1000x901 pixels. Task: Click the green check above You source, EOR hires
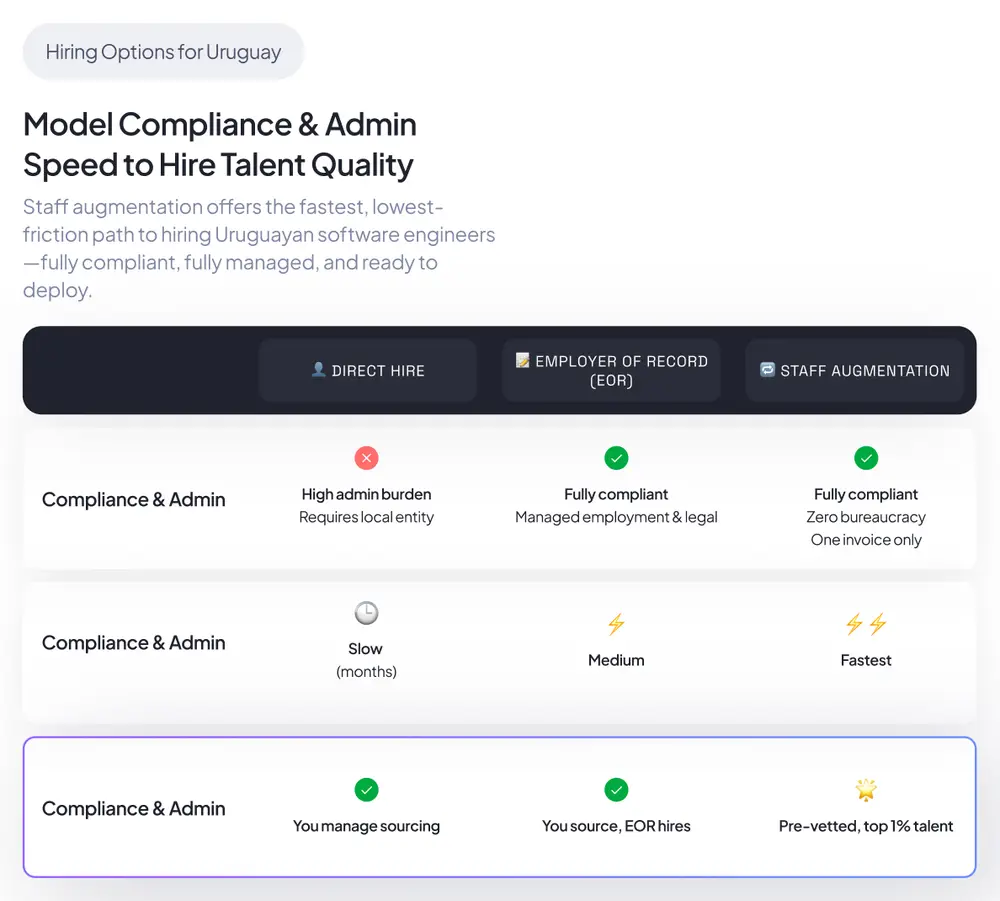tap(616, 789)
